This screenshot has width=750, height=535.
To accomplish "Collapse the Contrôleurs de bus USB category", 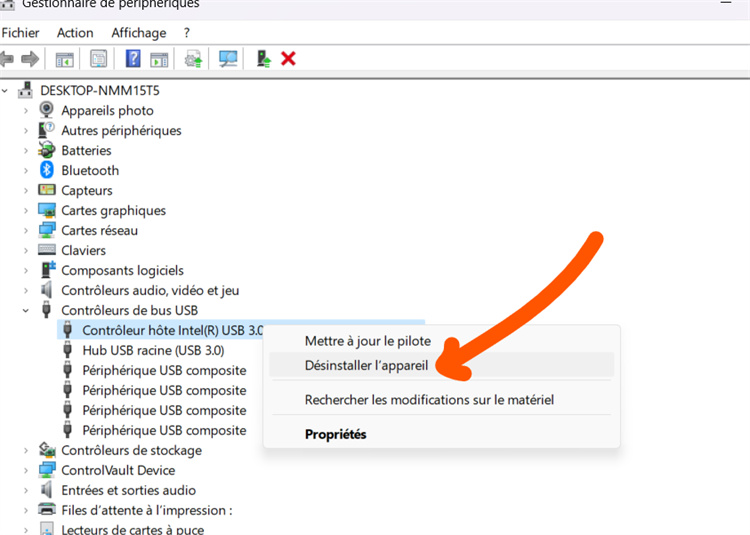I will click(26, 311).
